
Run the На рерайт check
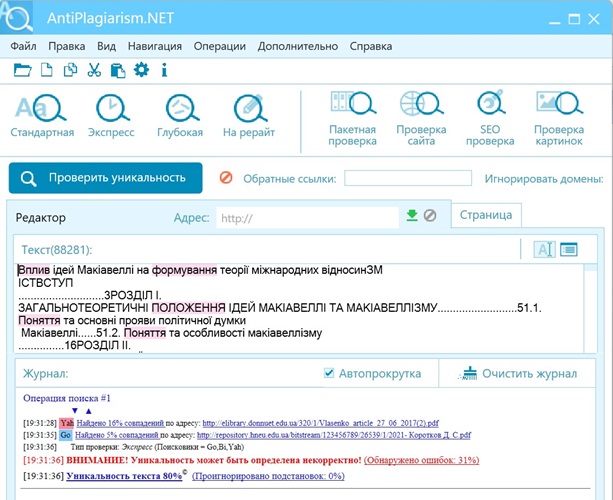coord(249,116)
